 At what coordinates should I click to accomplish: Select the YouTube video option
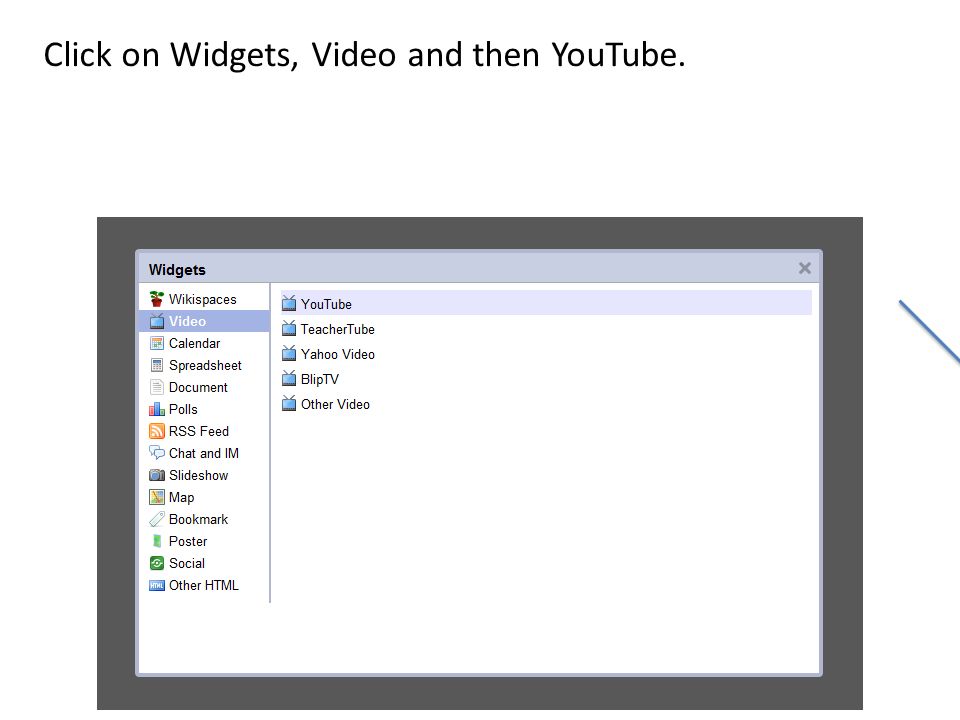[546, 303]
